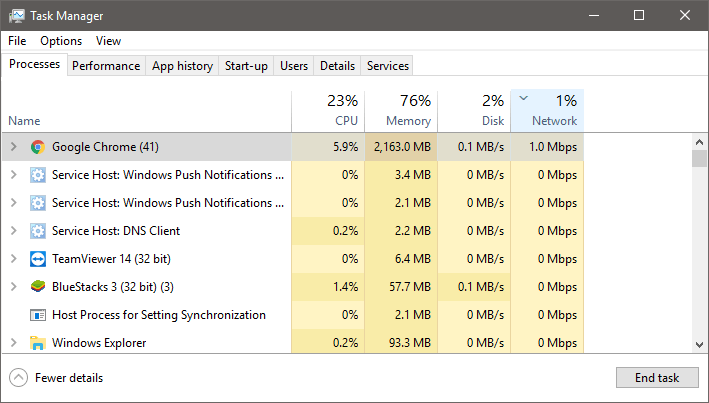Minimize the Task Manager window
This screenshot has height=403, width=709.
tap(594, 15)
